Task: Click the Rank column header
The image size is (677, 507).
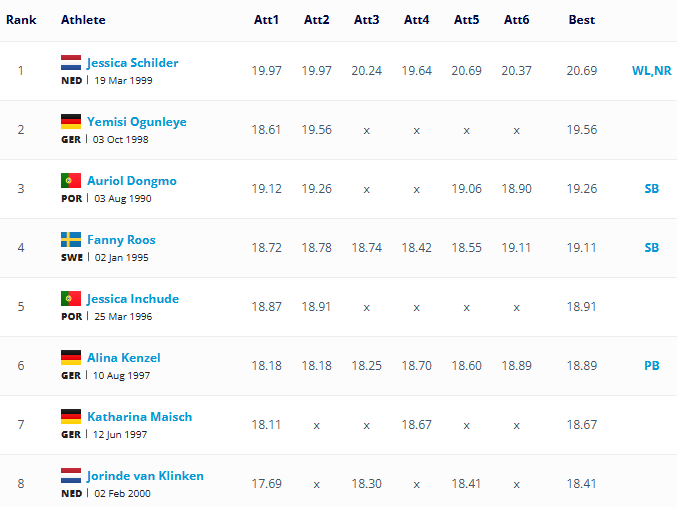Action: pos(21,20)
